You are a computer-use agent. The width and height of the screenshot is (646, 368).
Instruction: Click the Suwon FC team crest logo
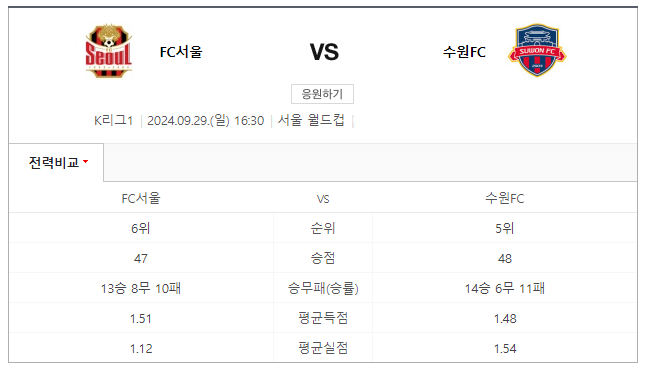tap(537, 50)
